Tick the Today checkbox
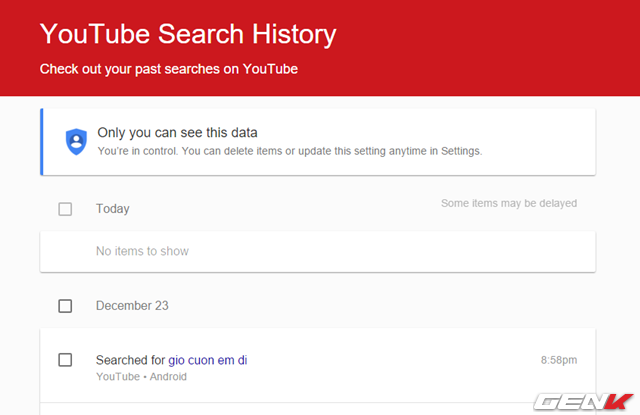Viewport: 640px width, 415px height. pos(65,209)
